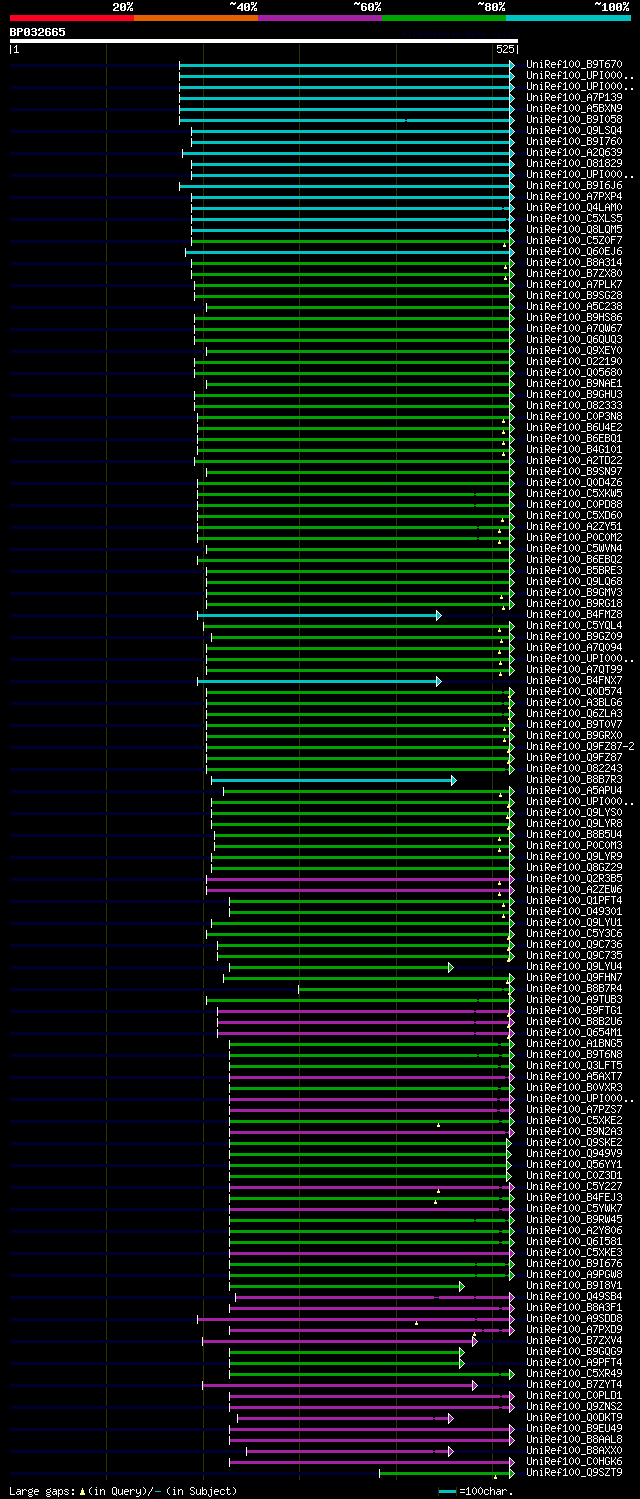Viewport: 640px width, 1499px height.
Task: Select the UniRef100_C5WVN4 label
Action: pyautogui.click(x=575, y=549)
